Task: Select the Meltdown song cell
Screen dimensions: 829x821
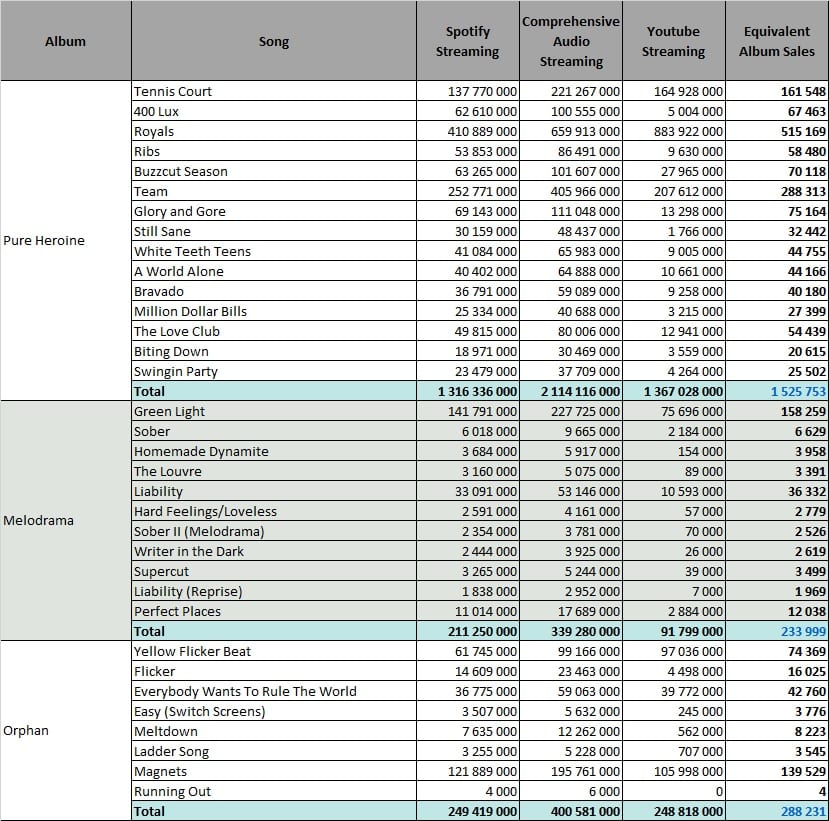Action: click(274, 731)
